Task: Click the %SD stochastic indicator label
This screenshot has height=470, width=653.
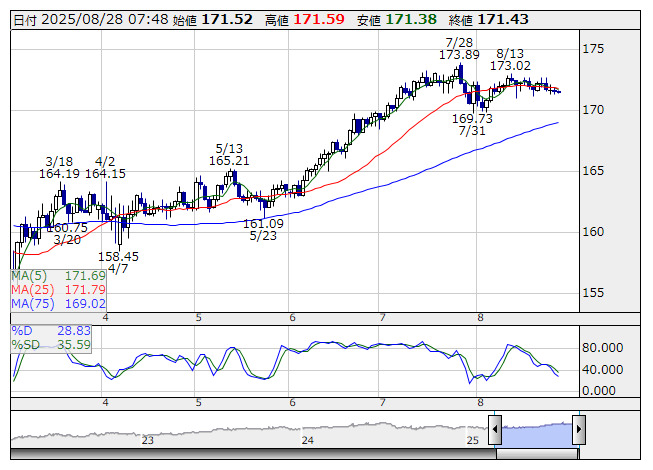Action: pyautogui.click(x=24, y=344)
